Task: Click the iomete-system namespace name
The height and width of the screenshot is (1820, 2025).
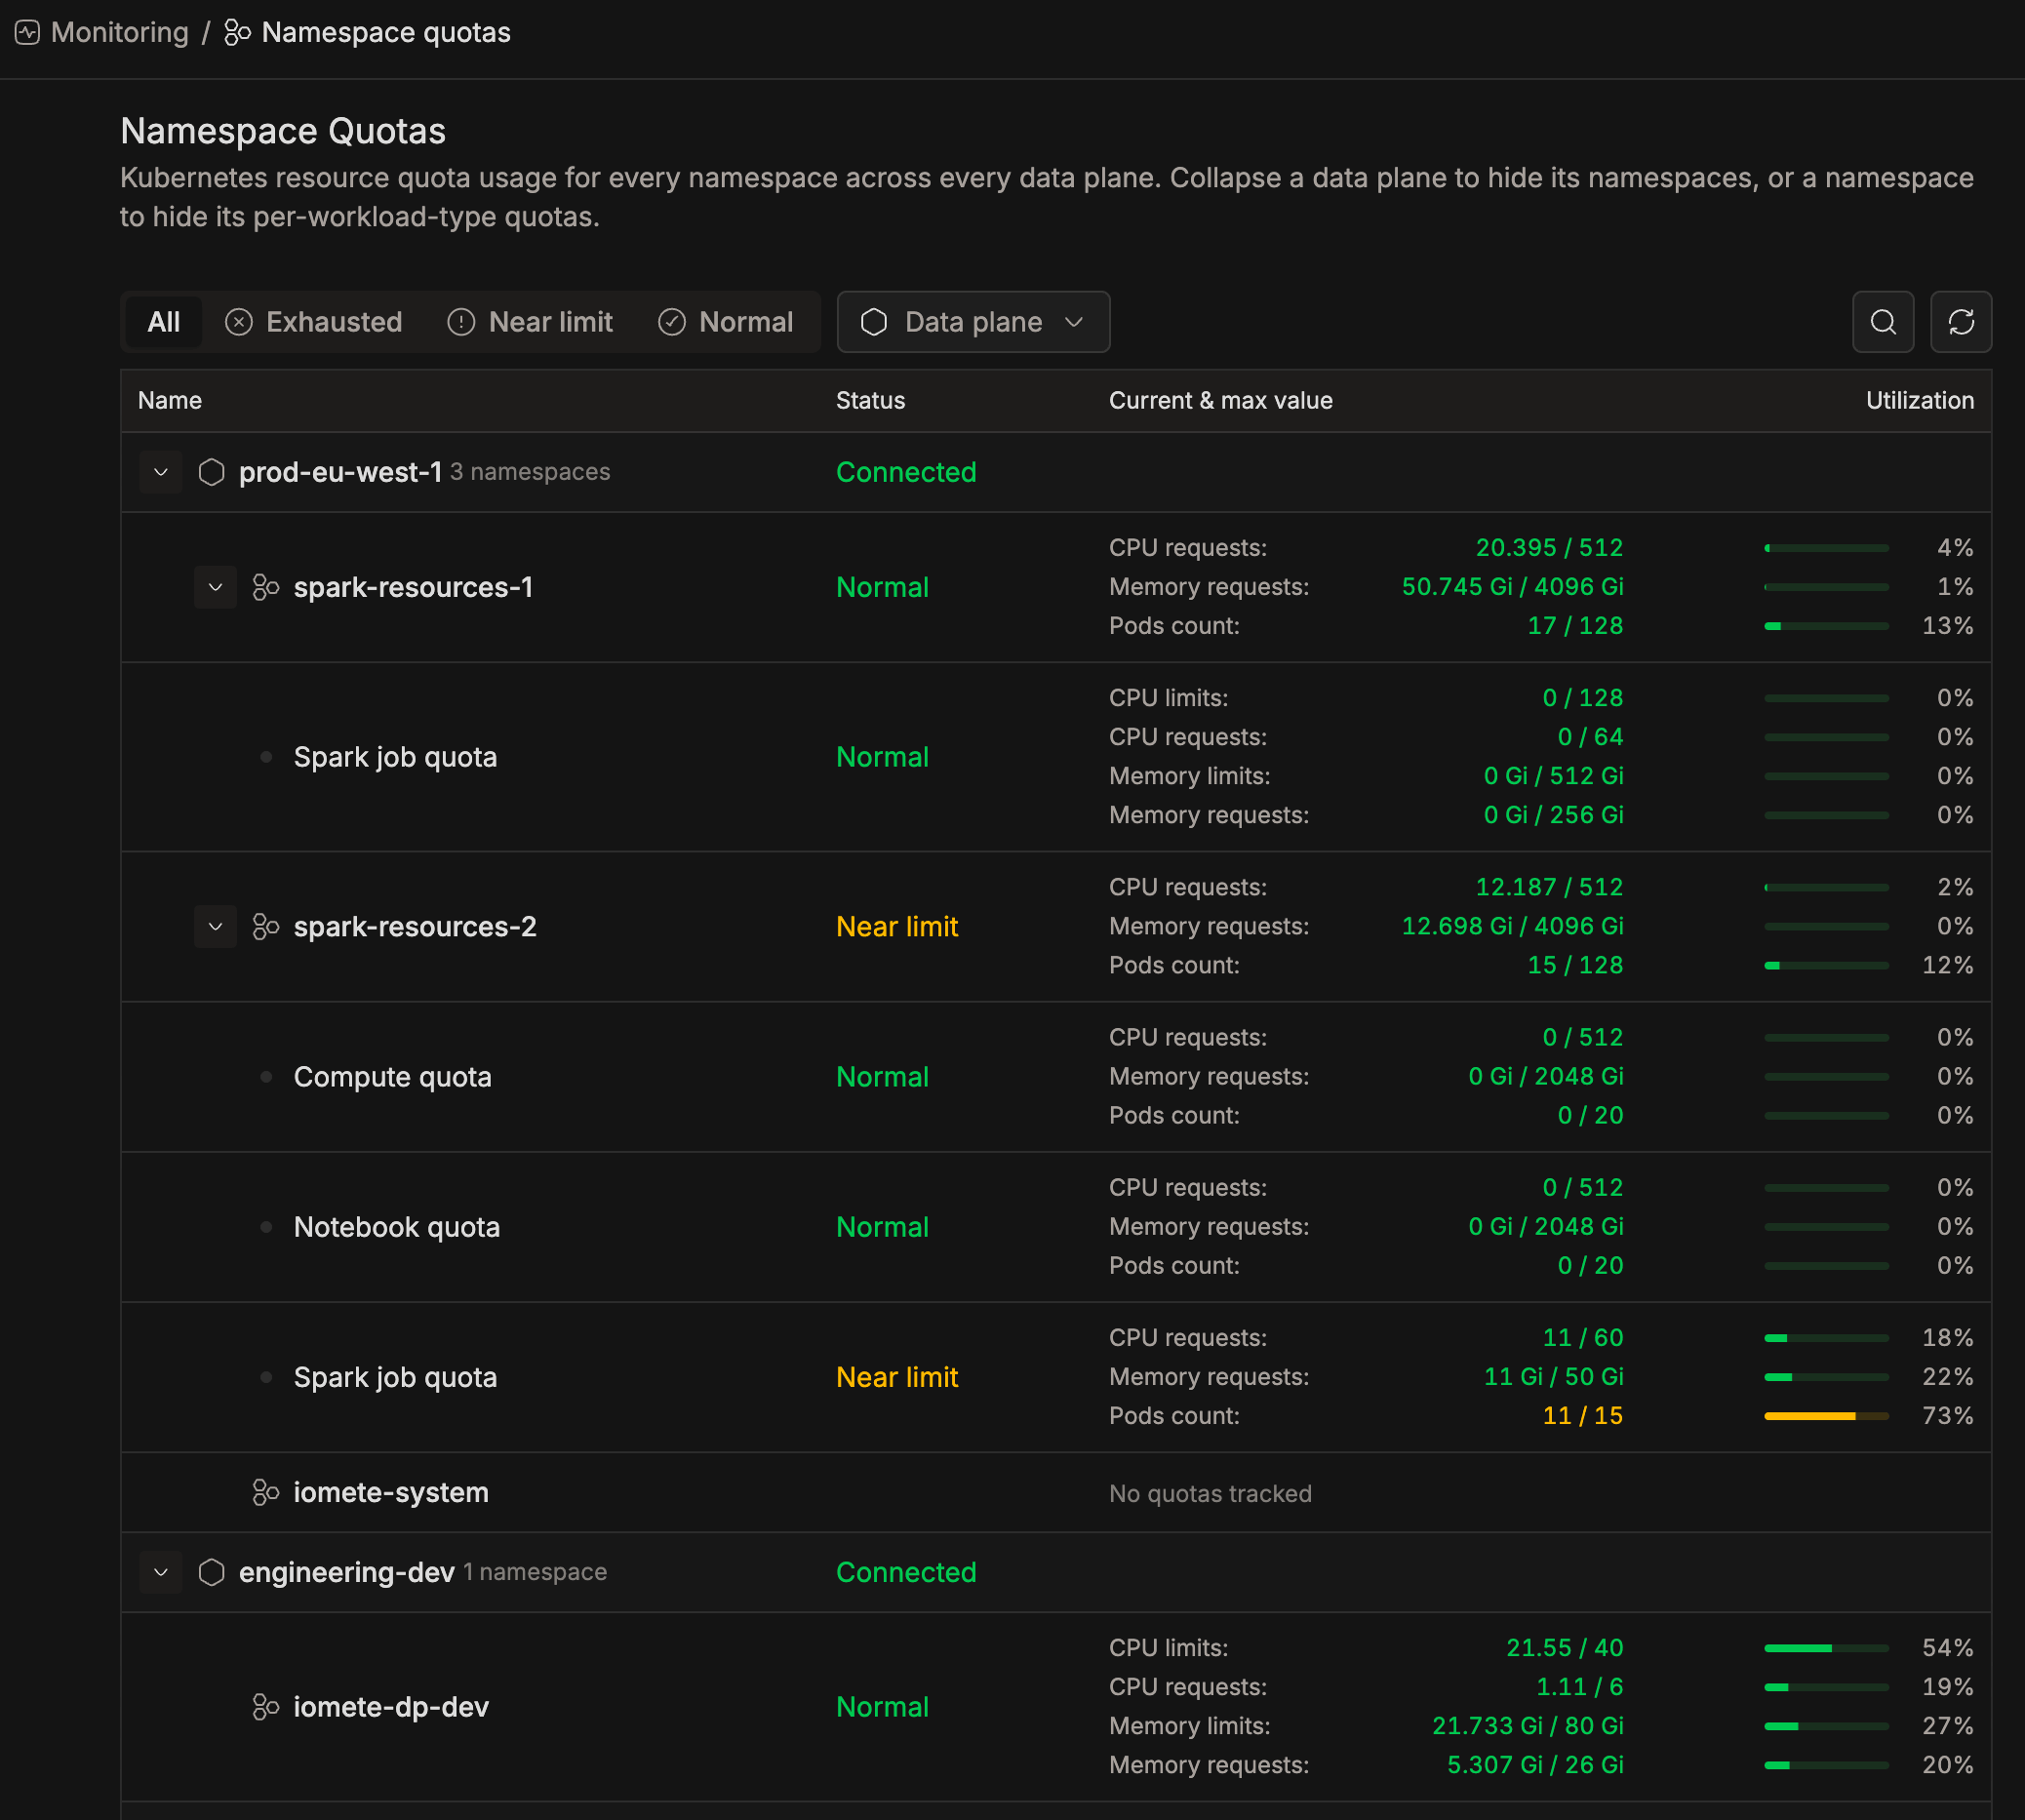Action: (x=391, y=1492)
